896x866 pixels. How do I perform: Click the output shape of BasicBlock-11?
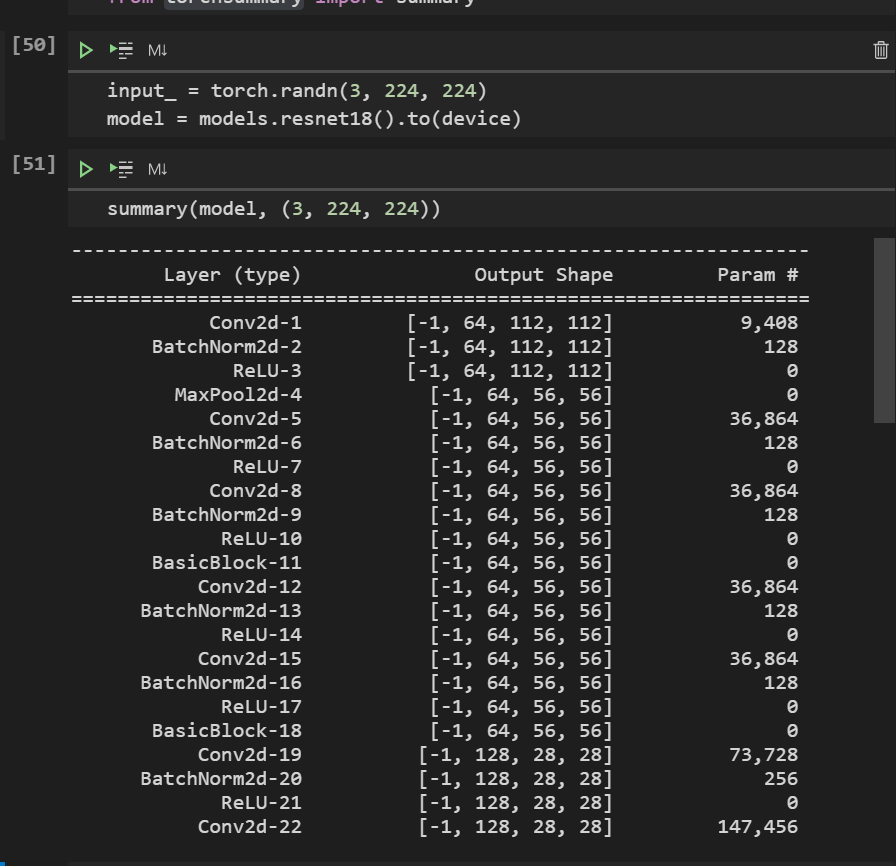pos(521,563)
